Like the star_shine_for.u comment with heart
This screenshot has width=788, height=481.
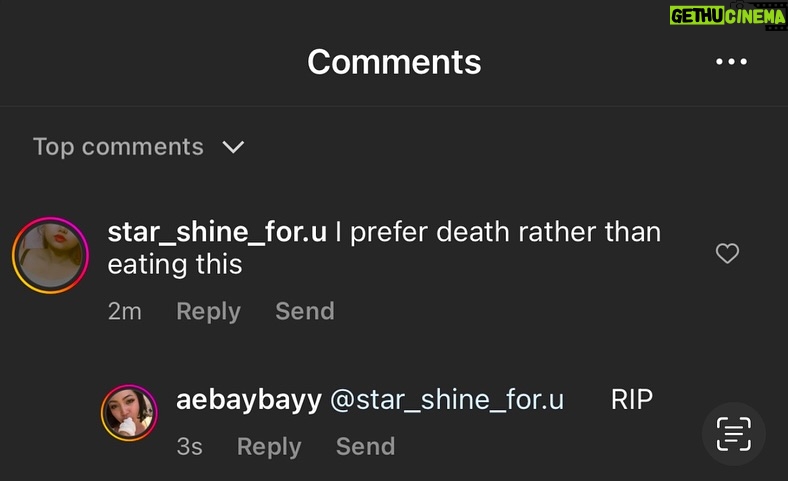[728, 254]
